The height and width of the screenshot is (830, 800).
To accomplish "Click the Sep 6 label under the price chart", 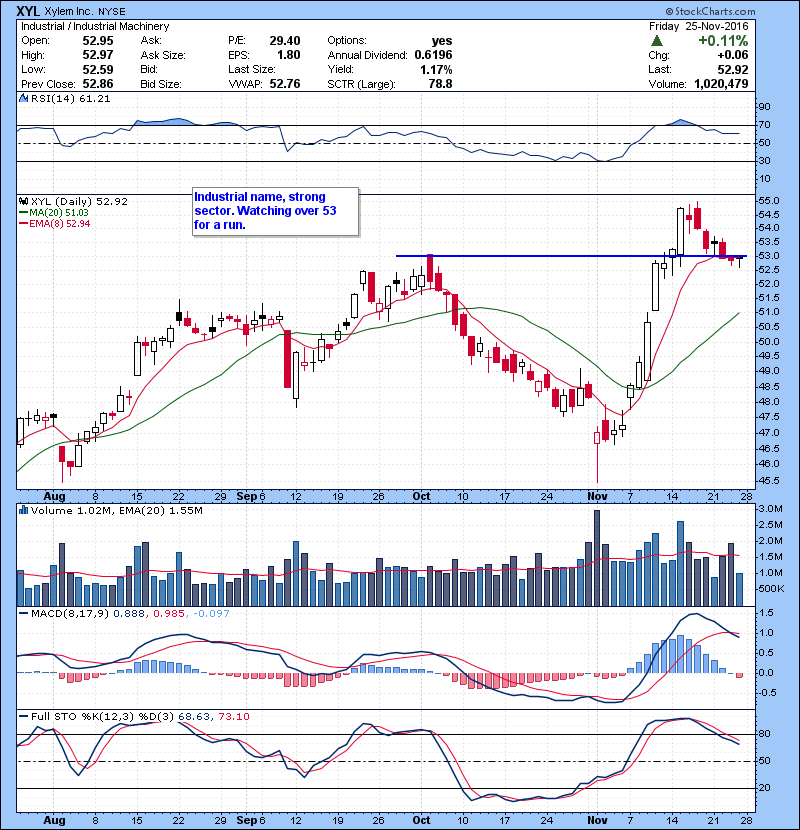I will point(251,496).
